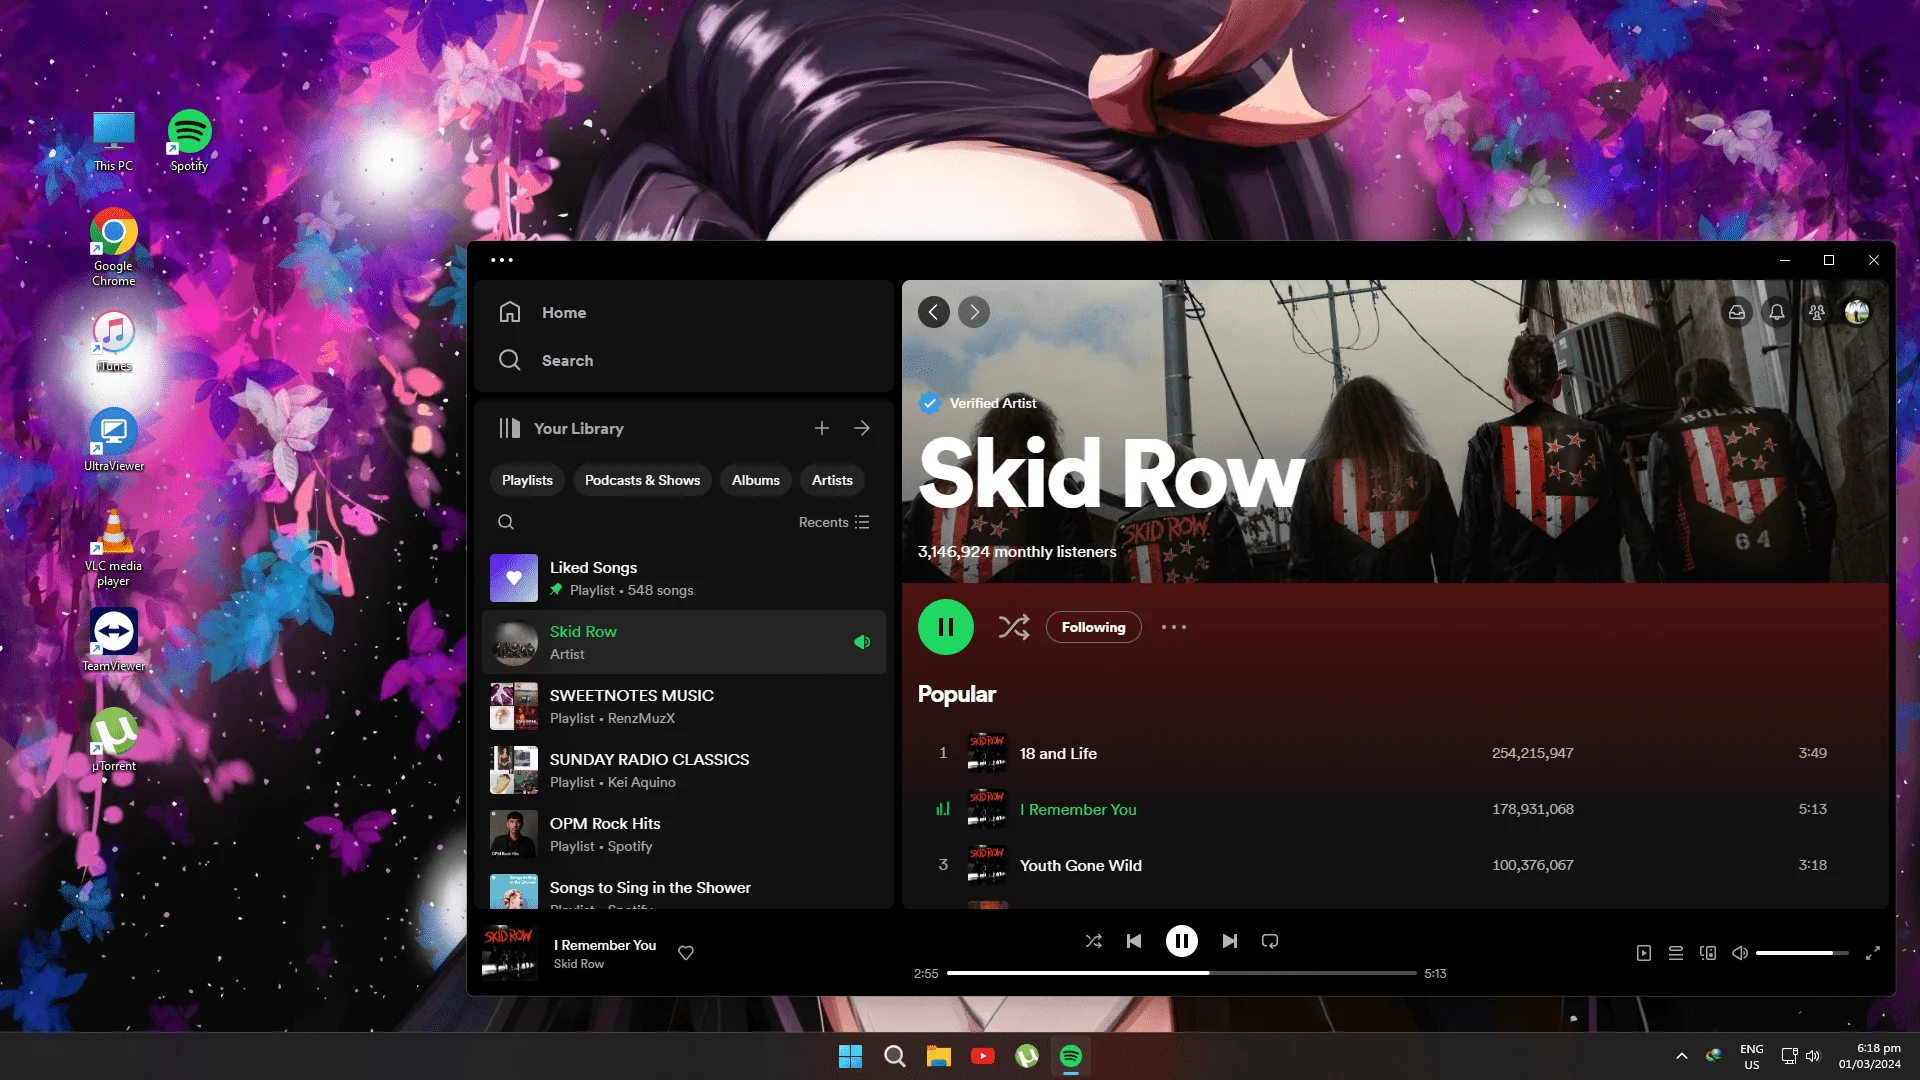
Task: Open Google Chrome desktop shortcut
Action: [x=114, y=247]
